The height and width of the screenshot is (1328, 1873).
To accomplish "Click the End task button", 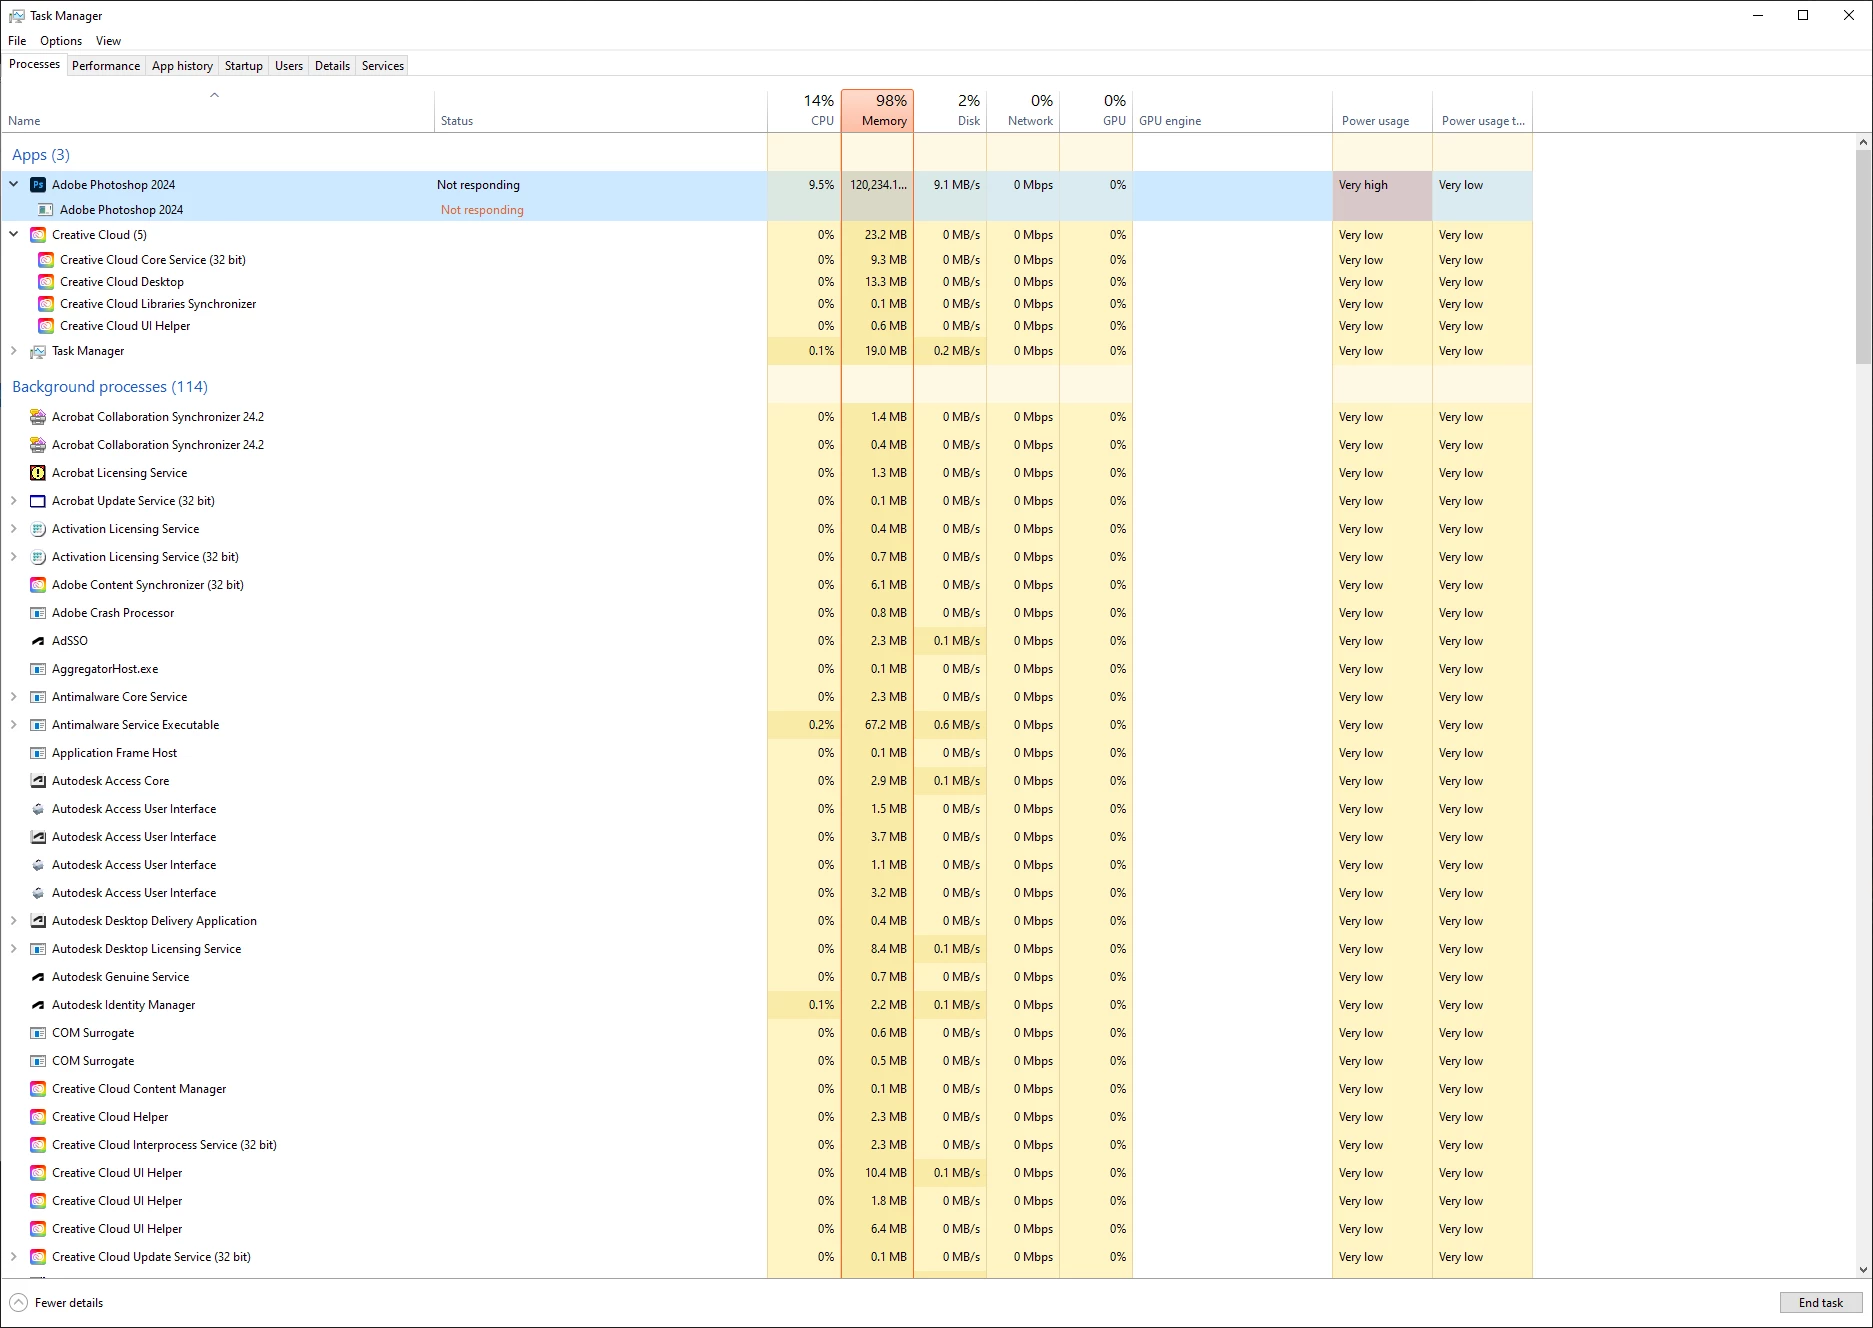I will (1820, 1303).
